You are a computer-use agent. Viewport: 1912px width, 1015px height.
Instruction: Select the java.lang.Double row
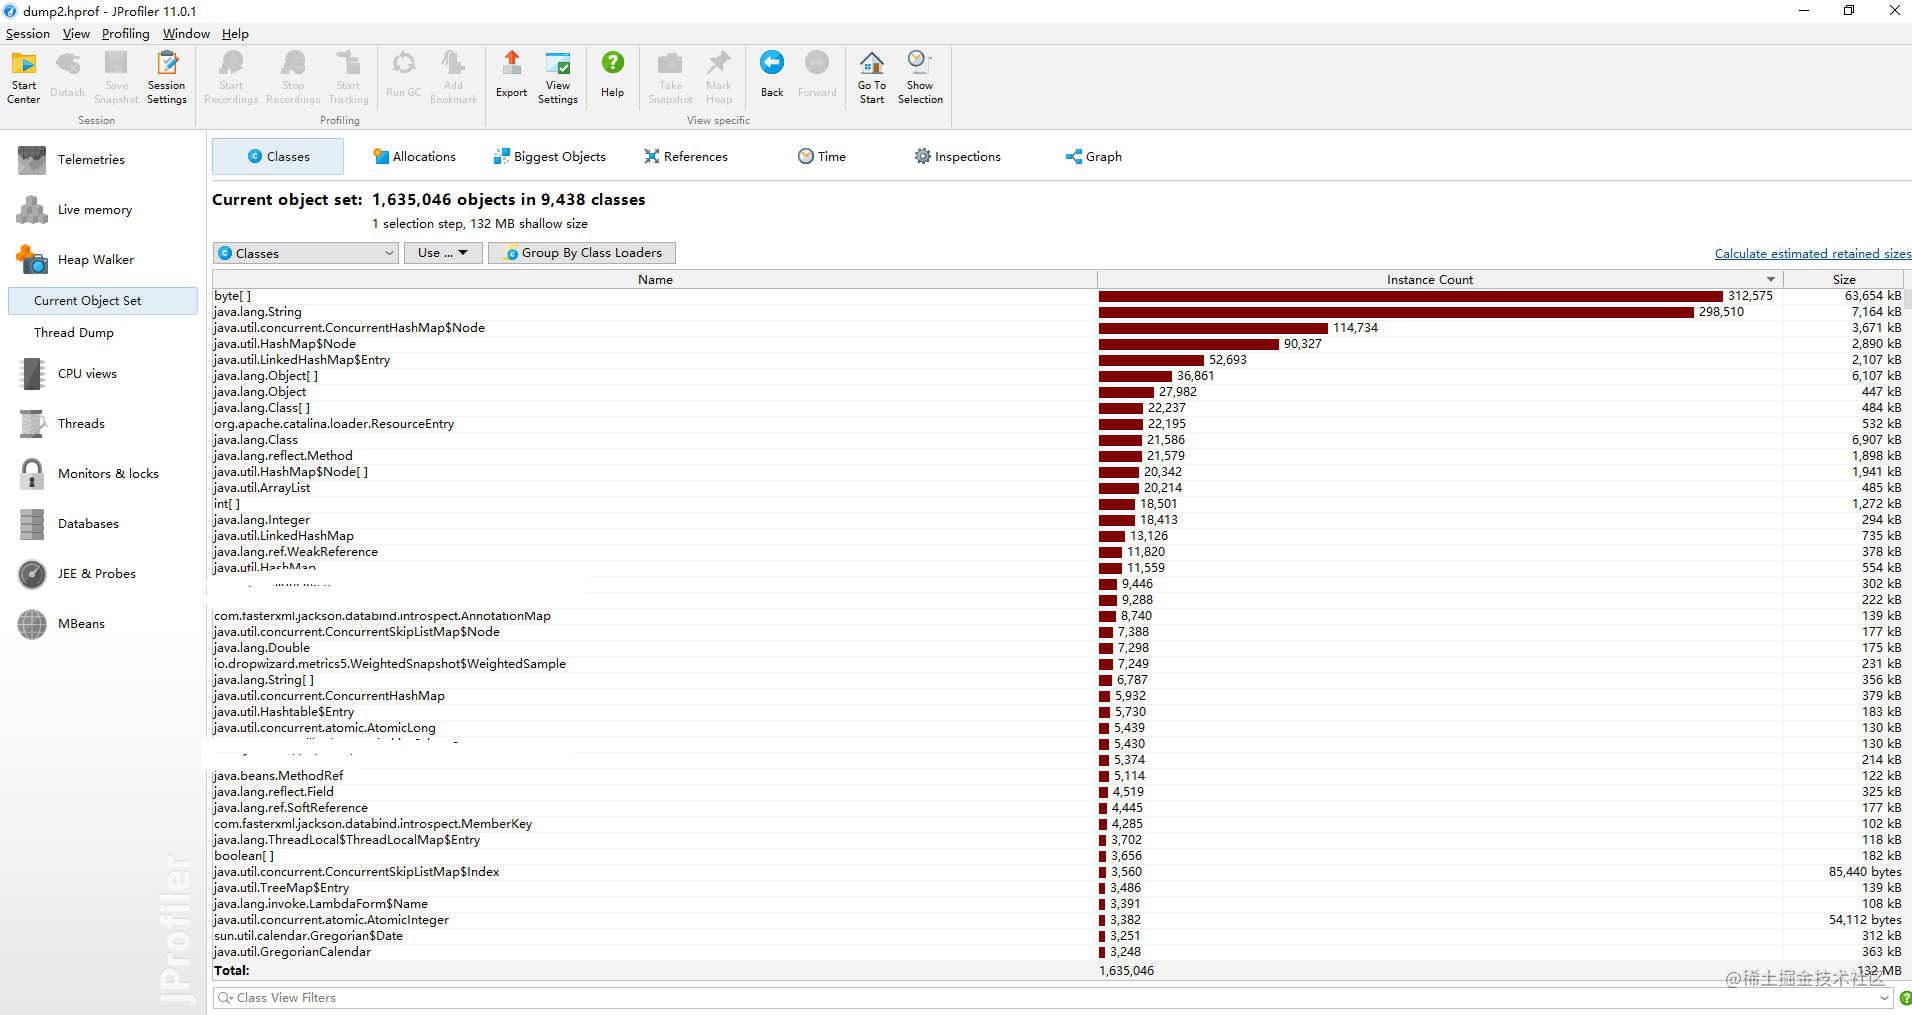click(x=1058, y=648)
